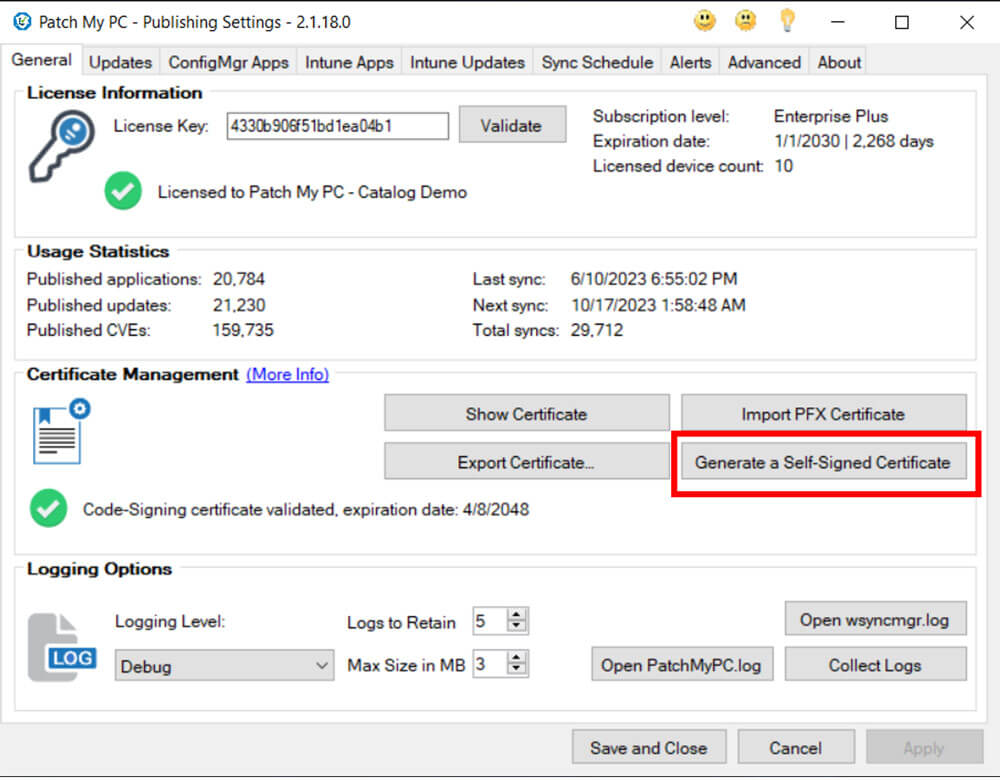This screenshot has width=1000, height=780.
Task: Open the ConfigMgr Apps tab
Action: 228,63
